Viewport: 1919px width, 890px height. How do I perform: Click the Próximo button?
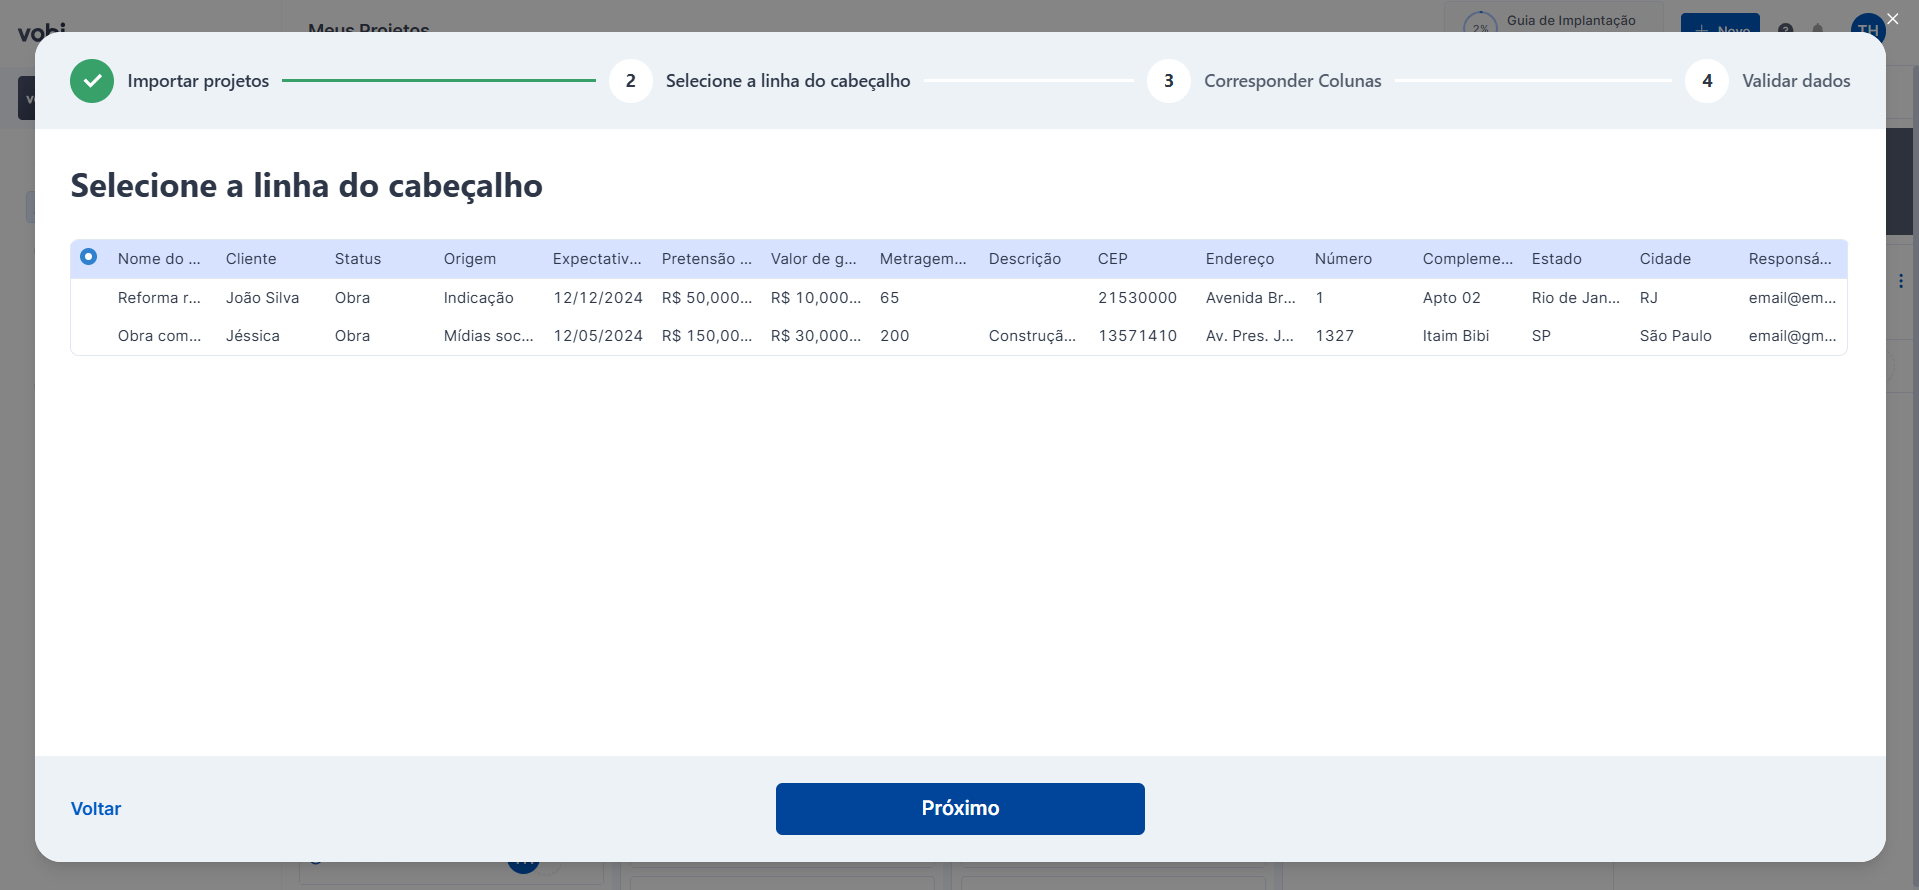tap(960, 809)
